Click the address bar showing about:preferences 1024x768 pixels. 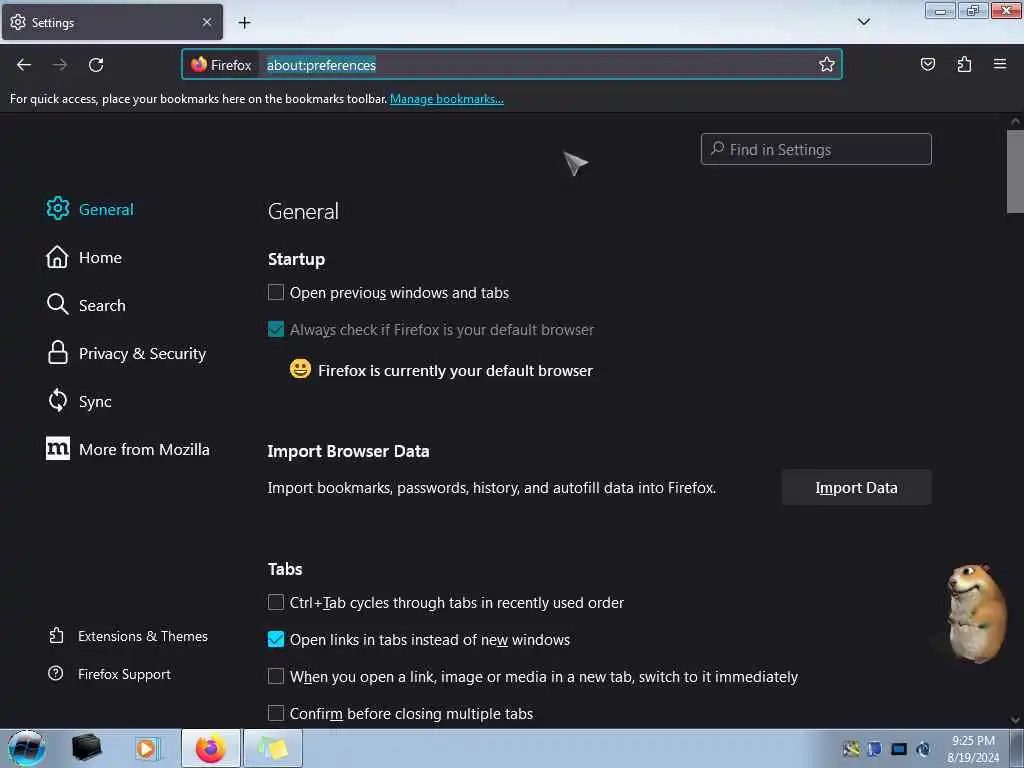(511, 65)
